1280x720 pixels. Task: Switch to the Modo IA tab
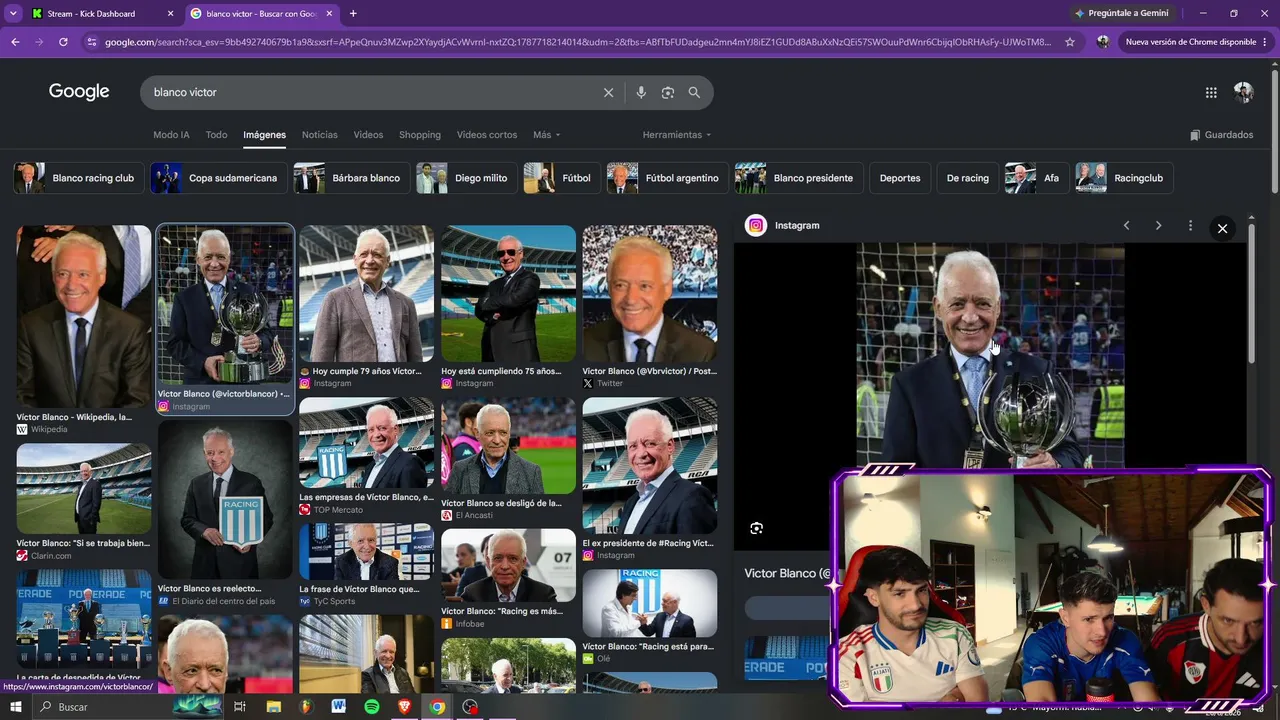(x=171, y=135)
